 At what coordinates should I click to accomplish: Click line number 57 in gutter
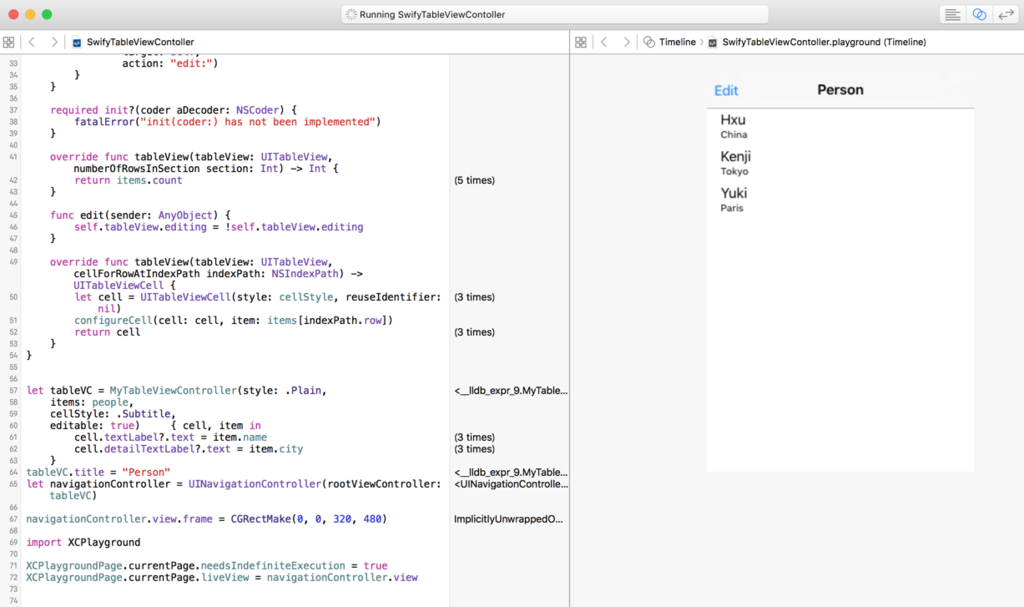pyautogui.click(x=13, y=391)
